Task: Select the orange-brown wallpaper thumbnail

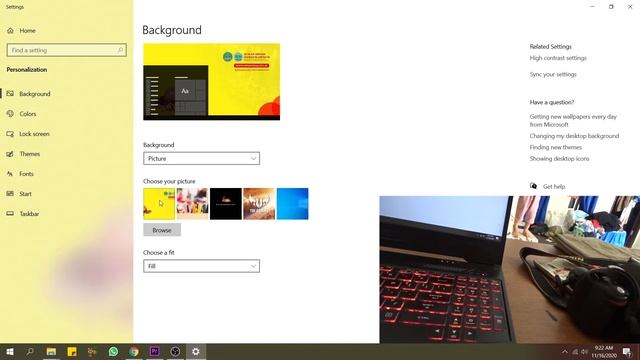Action: tap(259, 204)
